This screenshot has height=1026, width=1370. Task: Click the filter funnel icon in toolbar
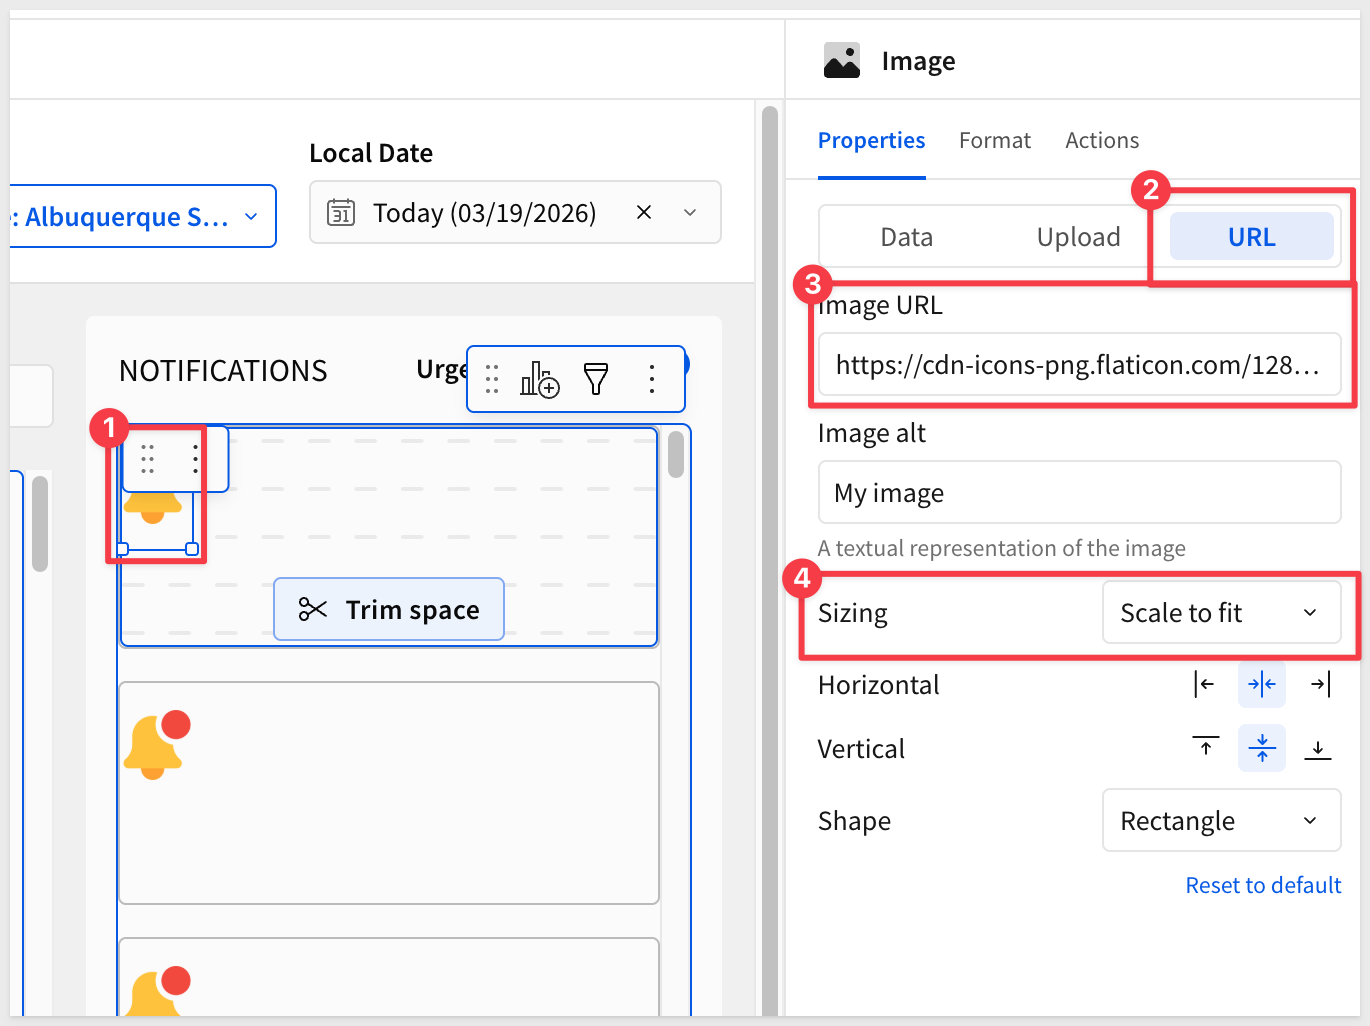[x=596, y=379]
